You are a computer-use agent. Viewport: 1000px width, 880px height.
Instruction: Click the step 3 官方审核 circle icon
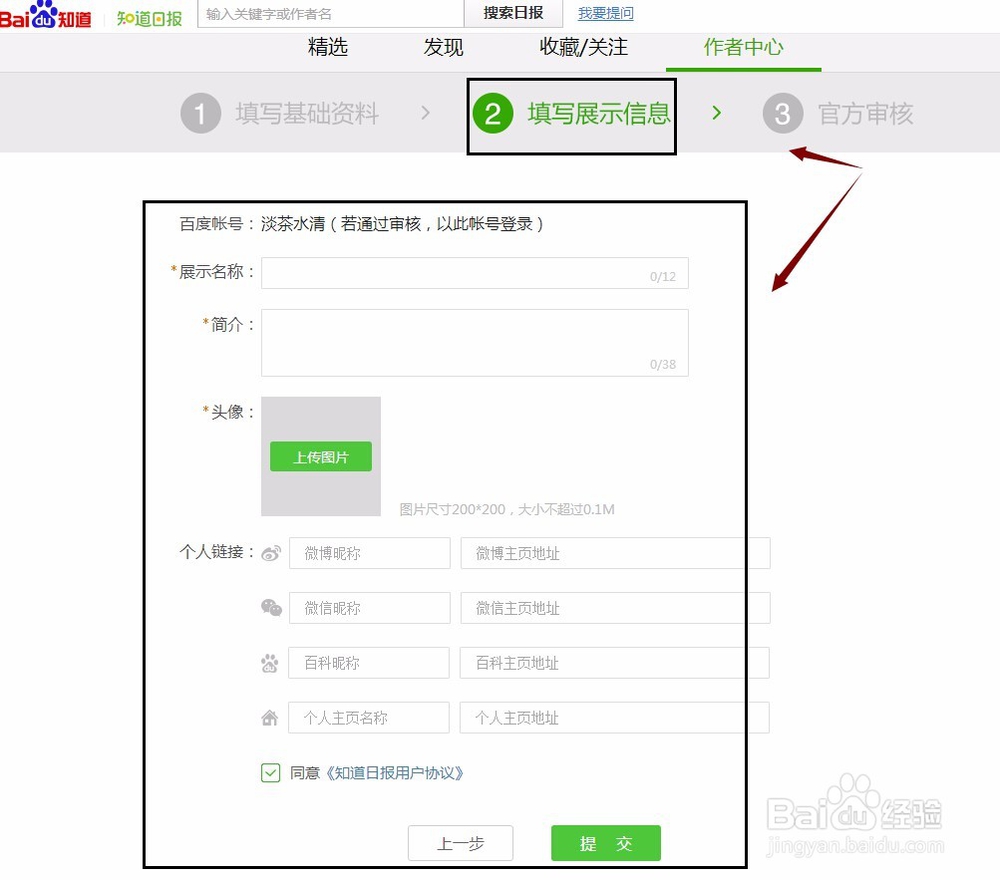[x=783, y=113]
